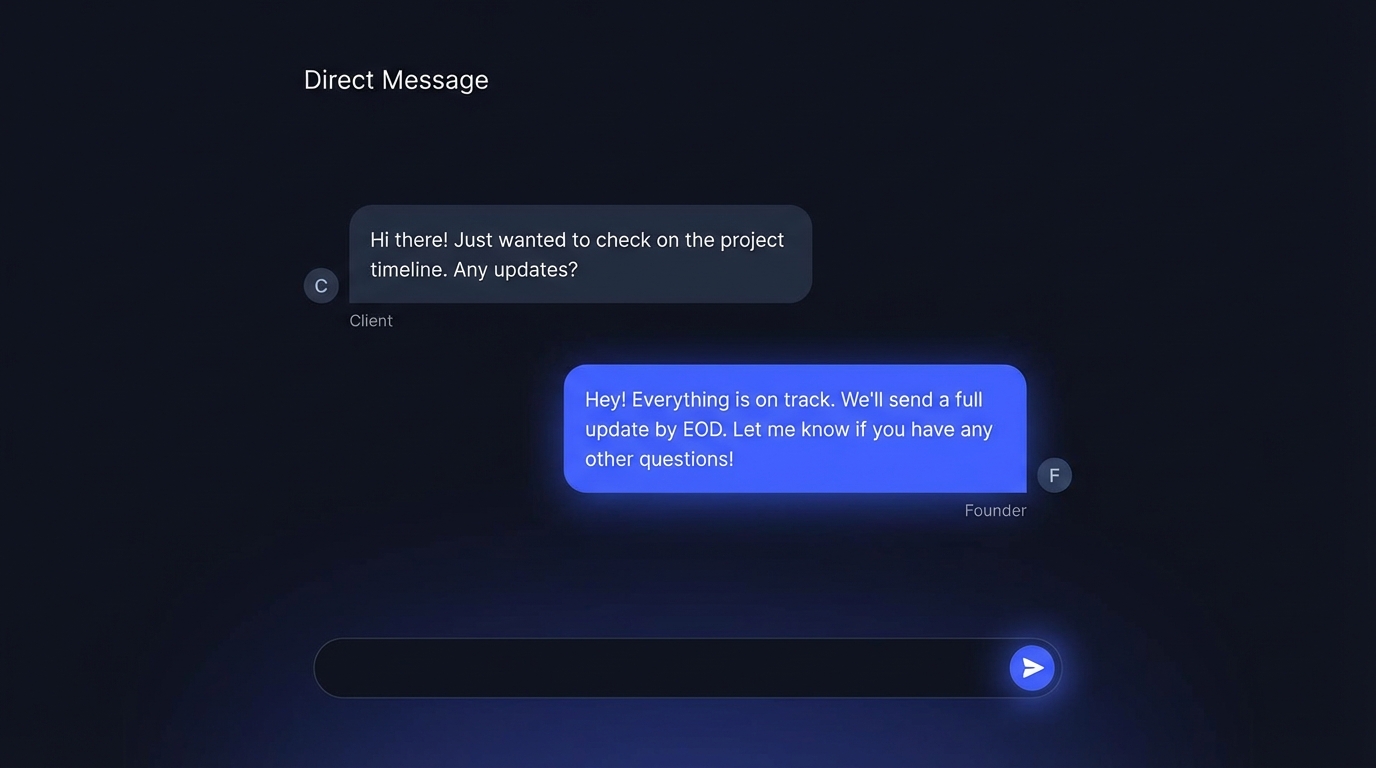The image size is (1376, 768).
Task: Click the "Direct Message" heading
Action: coord(396,80)
